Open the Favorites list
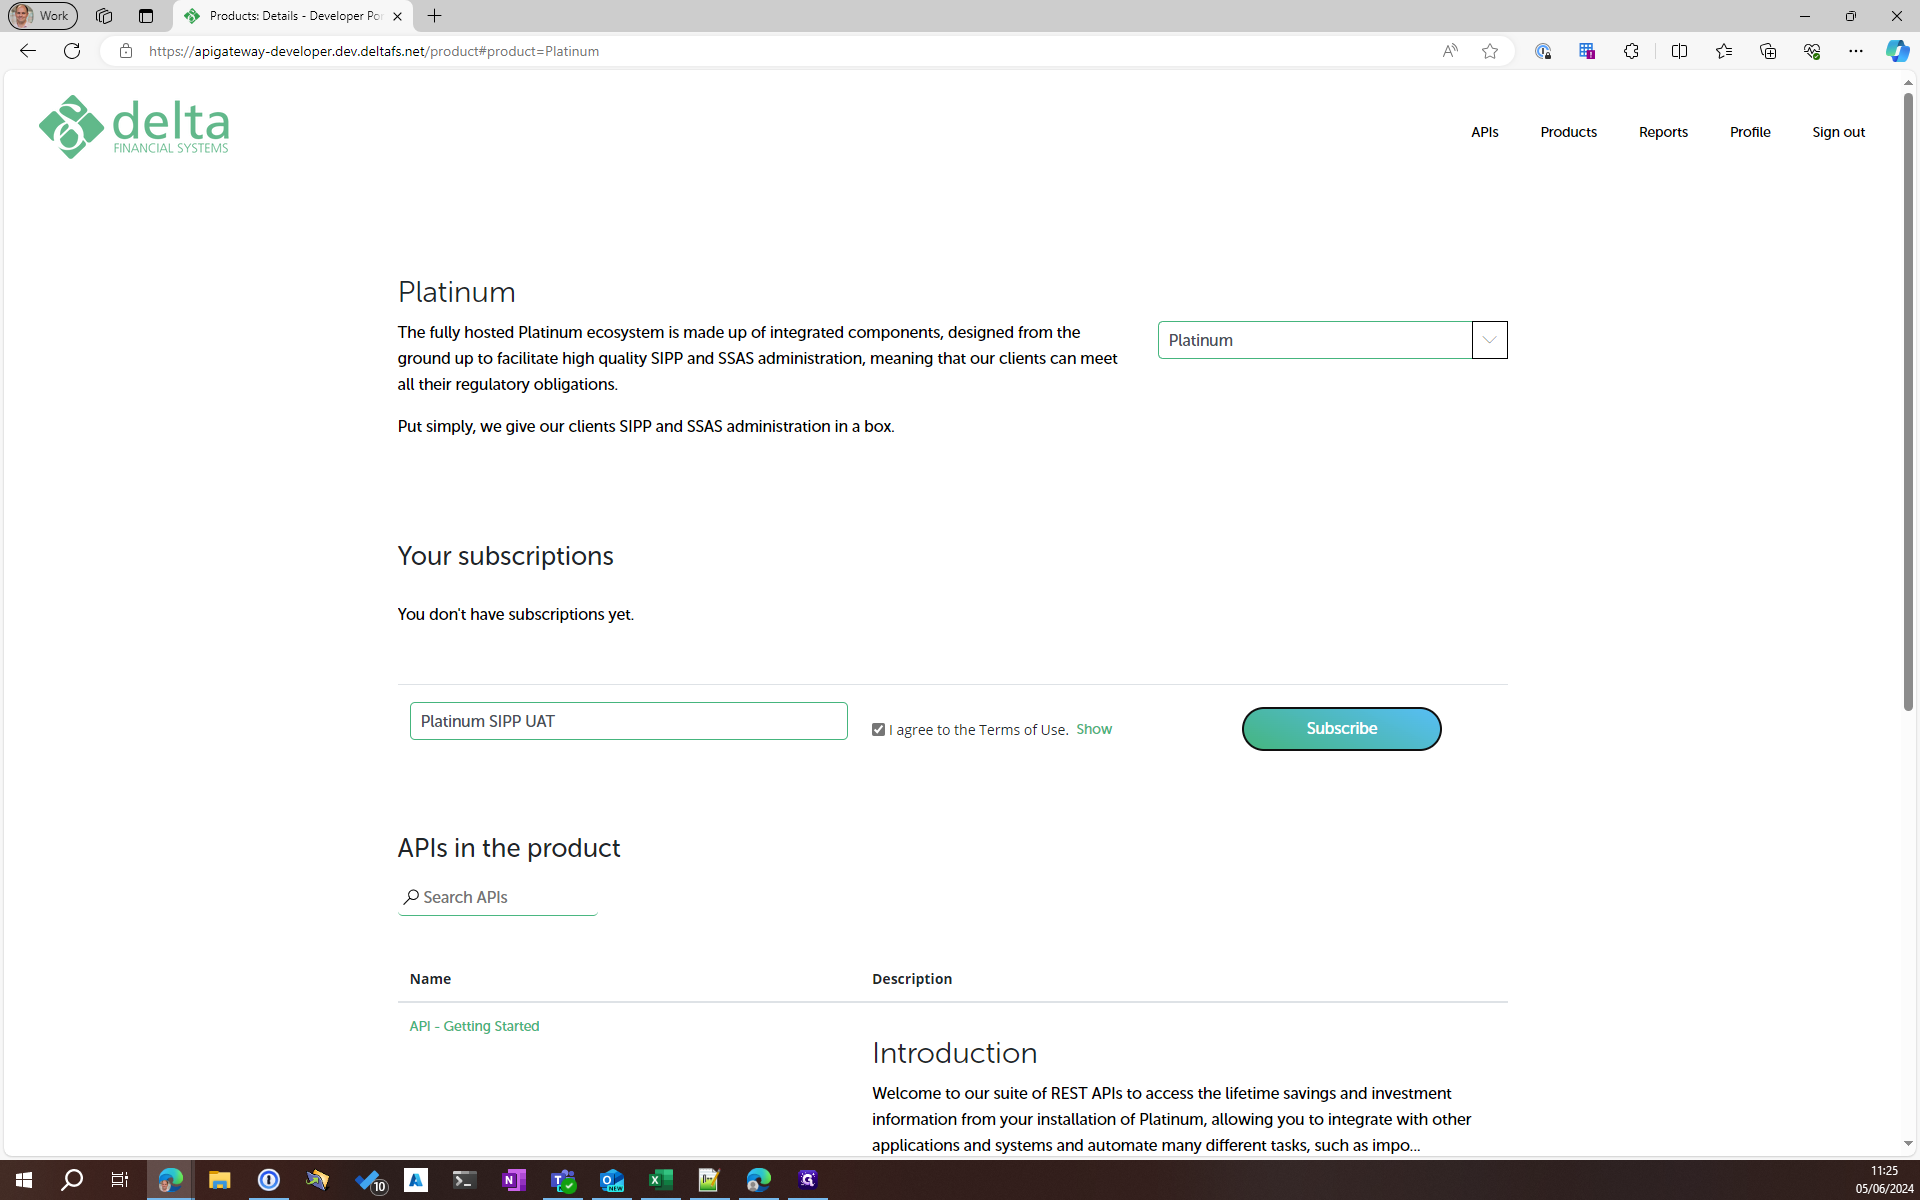This screenshot has height=1200, width=1920. [x=1724, y=51]
